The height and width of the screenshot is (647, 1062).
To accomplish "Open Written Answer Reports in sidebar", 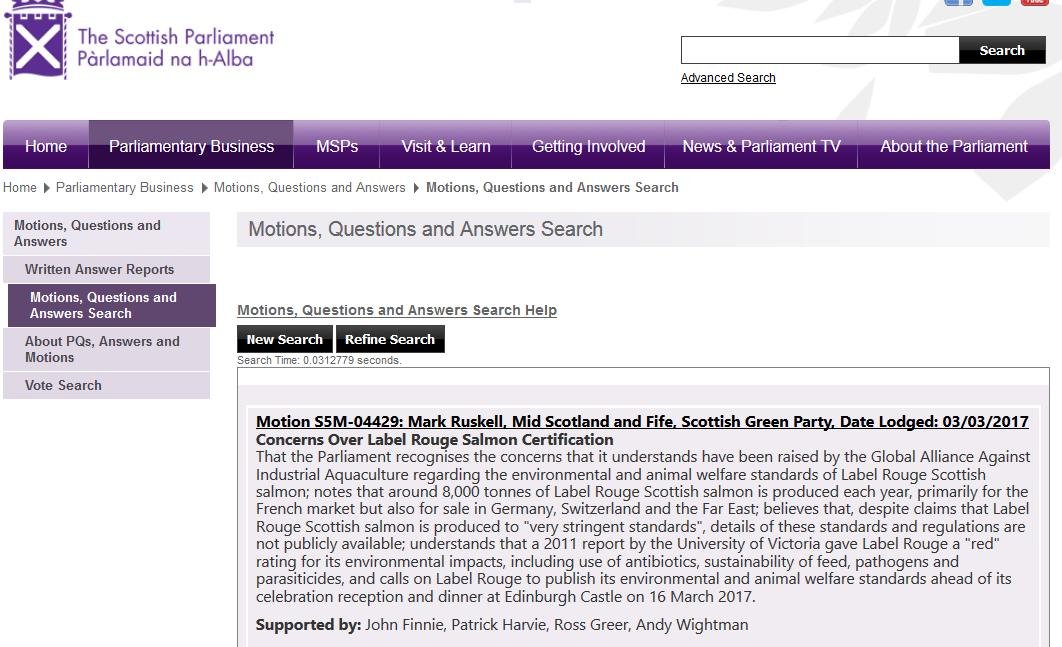I will (100, 269).
